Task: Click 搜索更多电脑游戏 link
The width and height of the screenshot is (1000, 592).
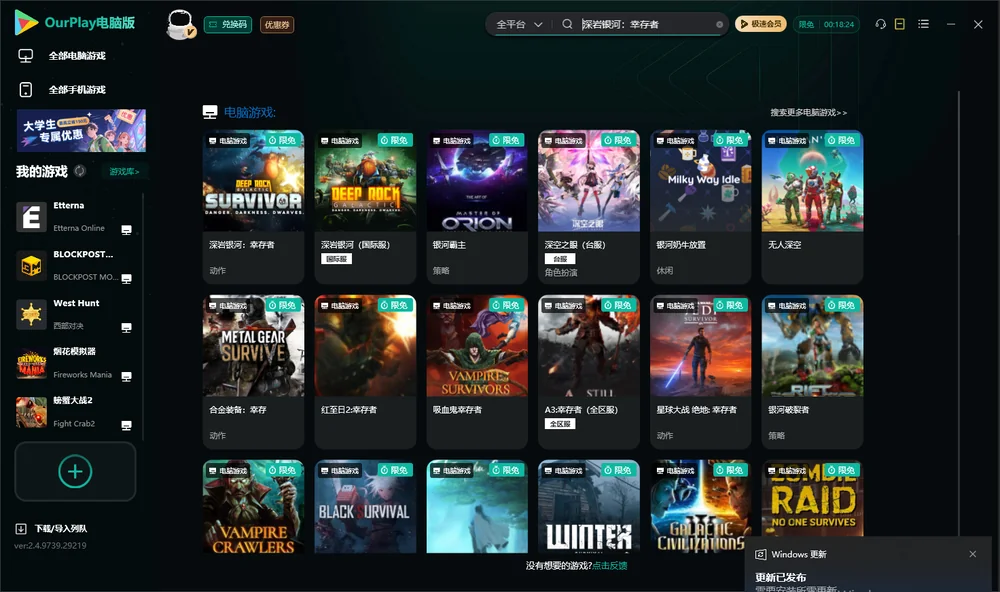Action: pyautogui.click(x=809, y=113)
